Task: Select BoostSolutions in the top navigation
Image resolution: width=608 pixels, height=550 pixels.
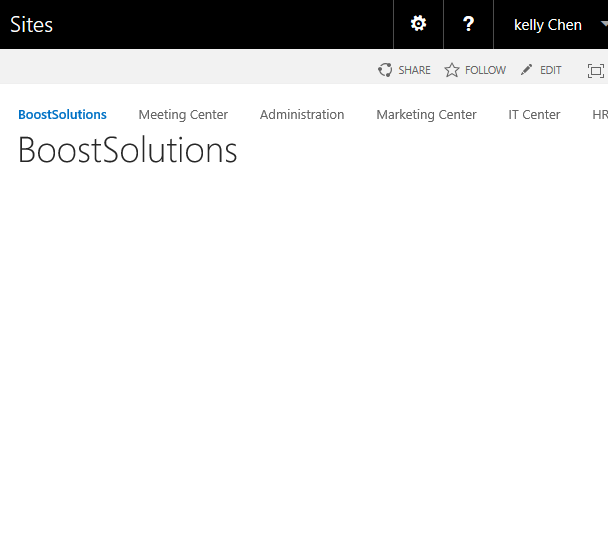Action: click(x=62, y=115)
